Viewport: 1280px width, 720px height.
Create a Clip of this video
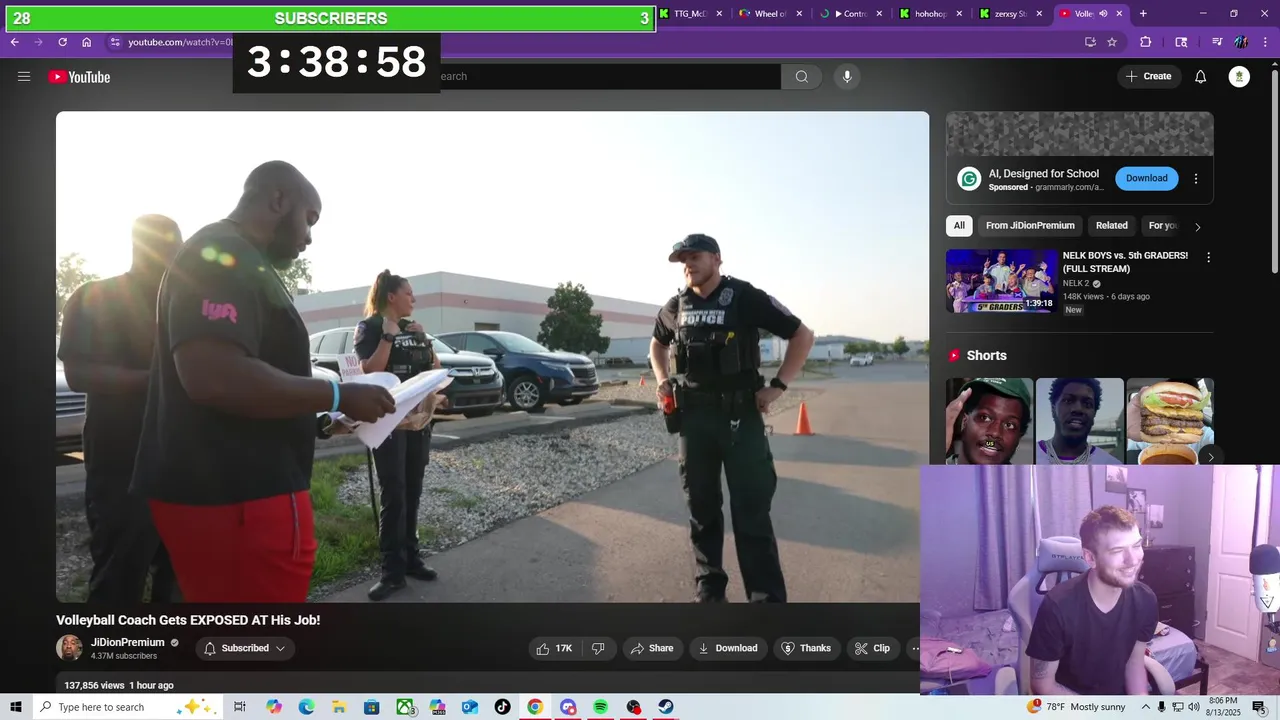click(x=872, y=648)
